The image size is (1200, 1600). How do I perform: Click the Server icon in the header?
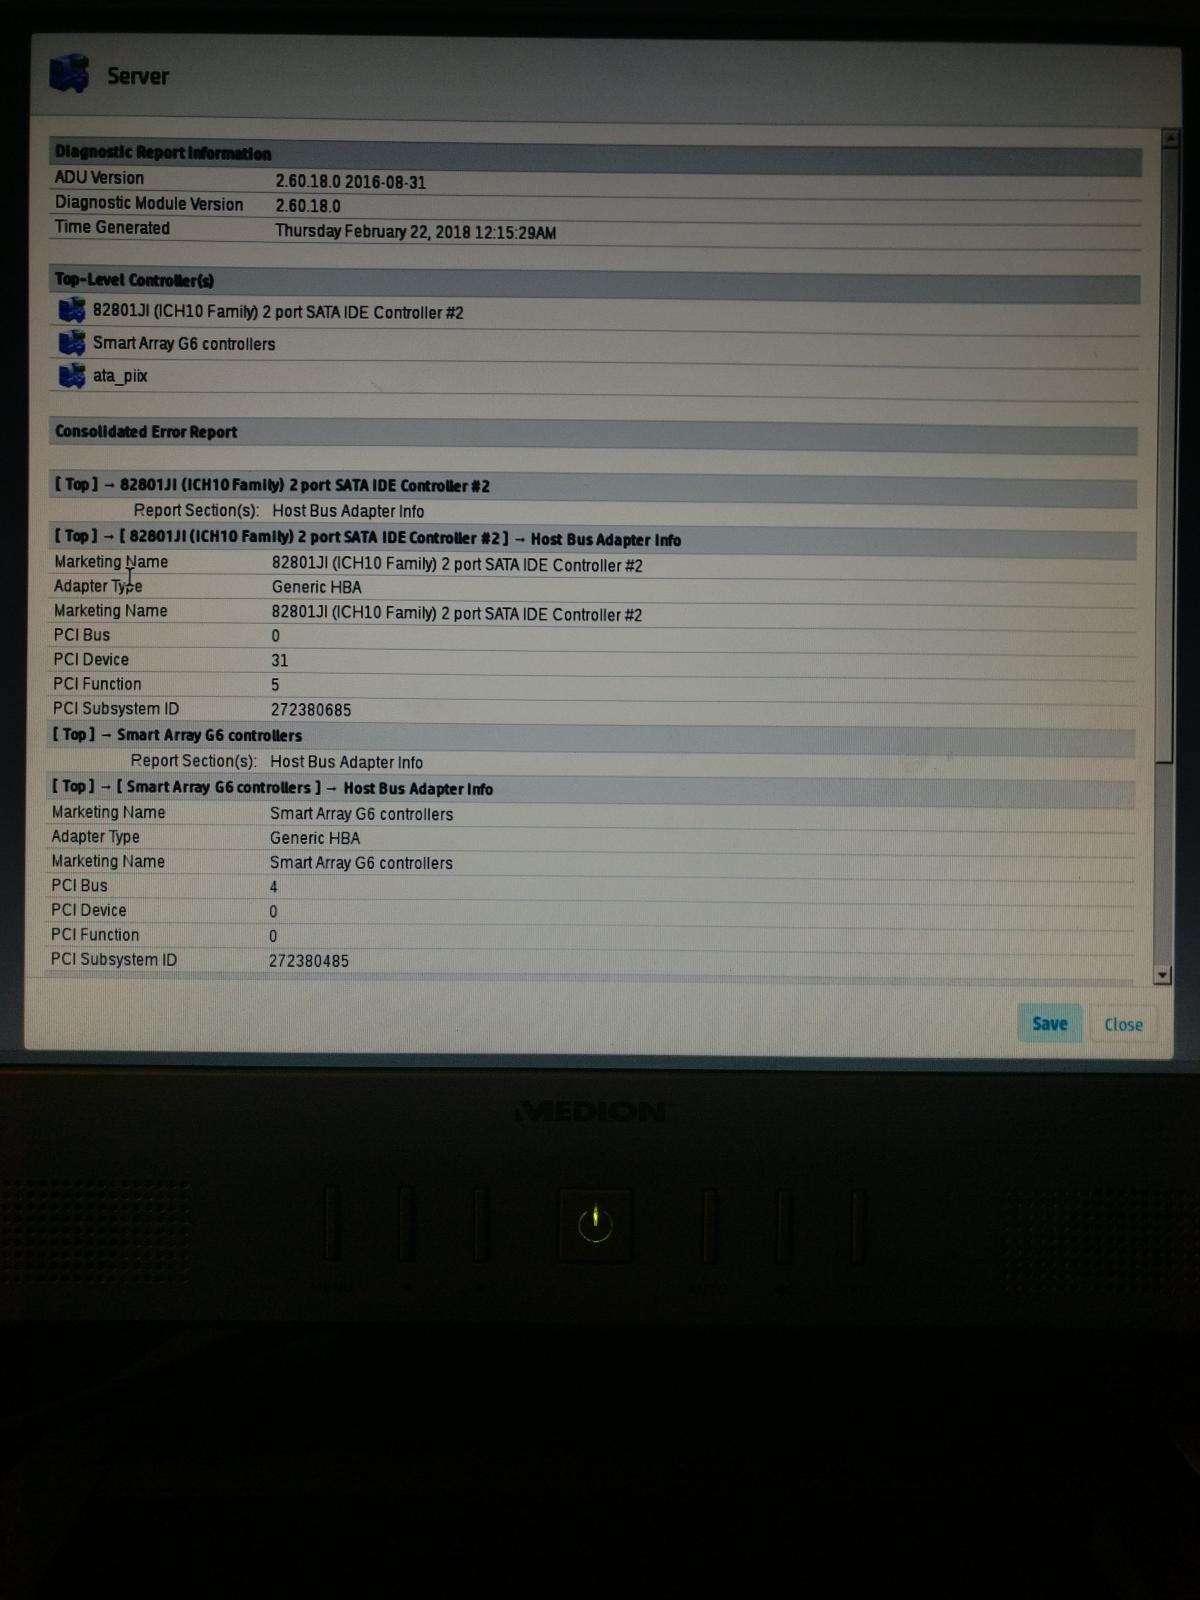click(69, 75)
